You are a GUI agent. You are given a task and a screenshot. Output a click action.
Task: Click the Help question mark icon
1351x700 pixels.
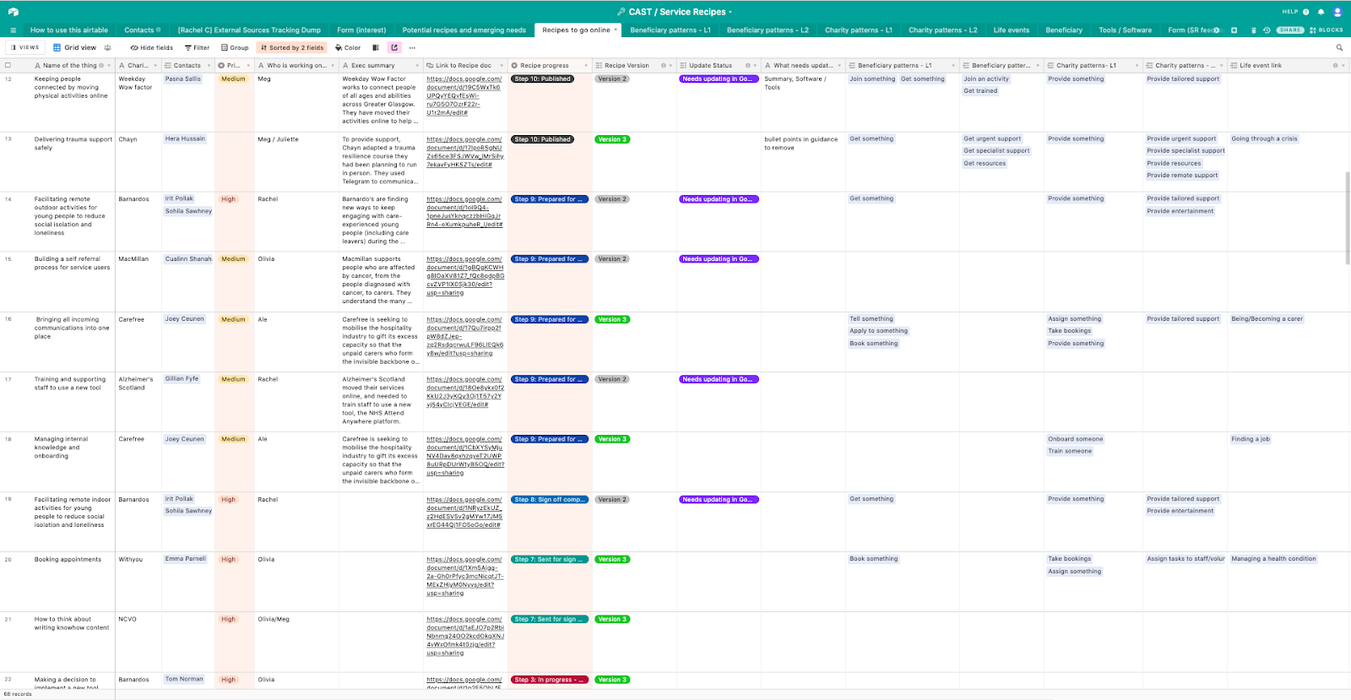click(1306, 12)
